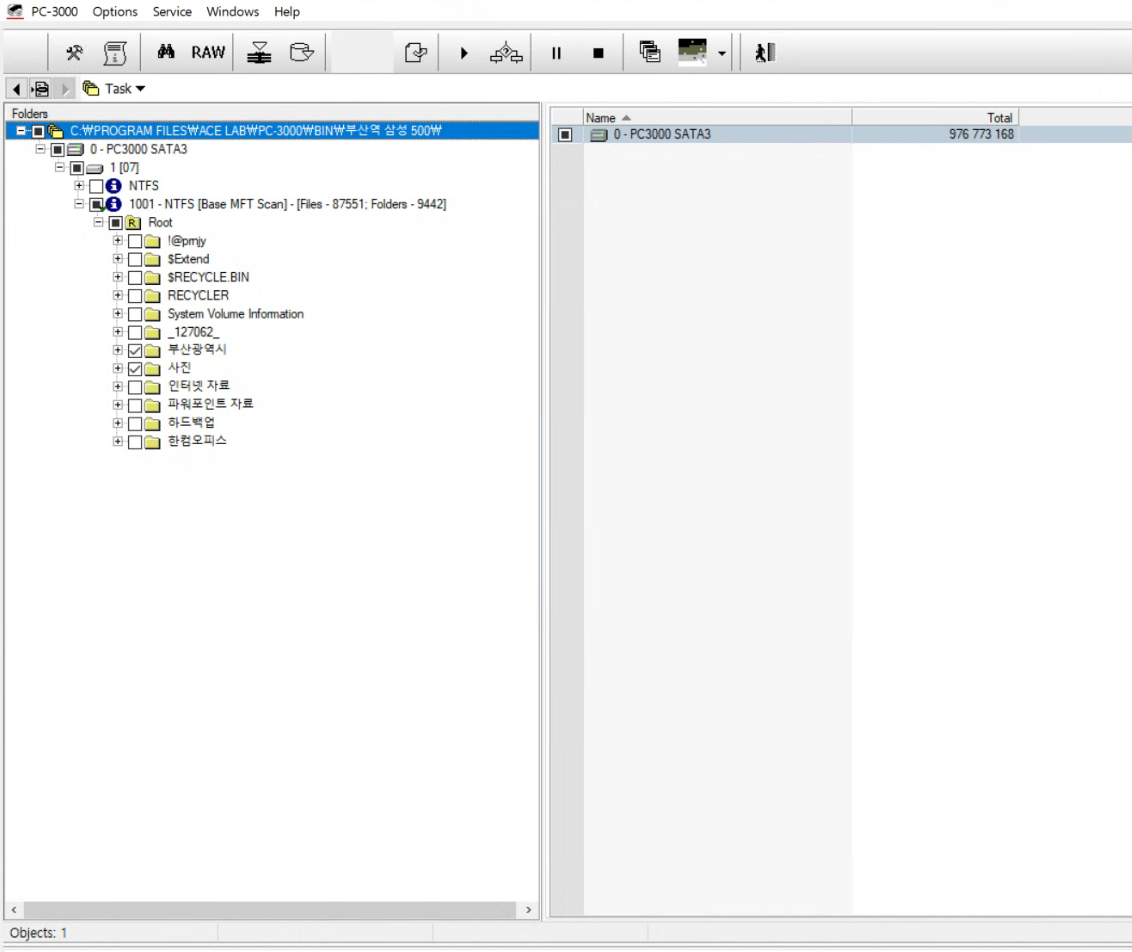Sort by the Total column header

(x=934, y=117)
